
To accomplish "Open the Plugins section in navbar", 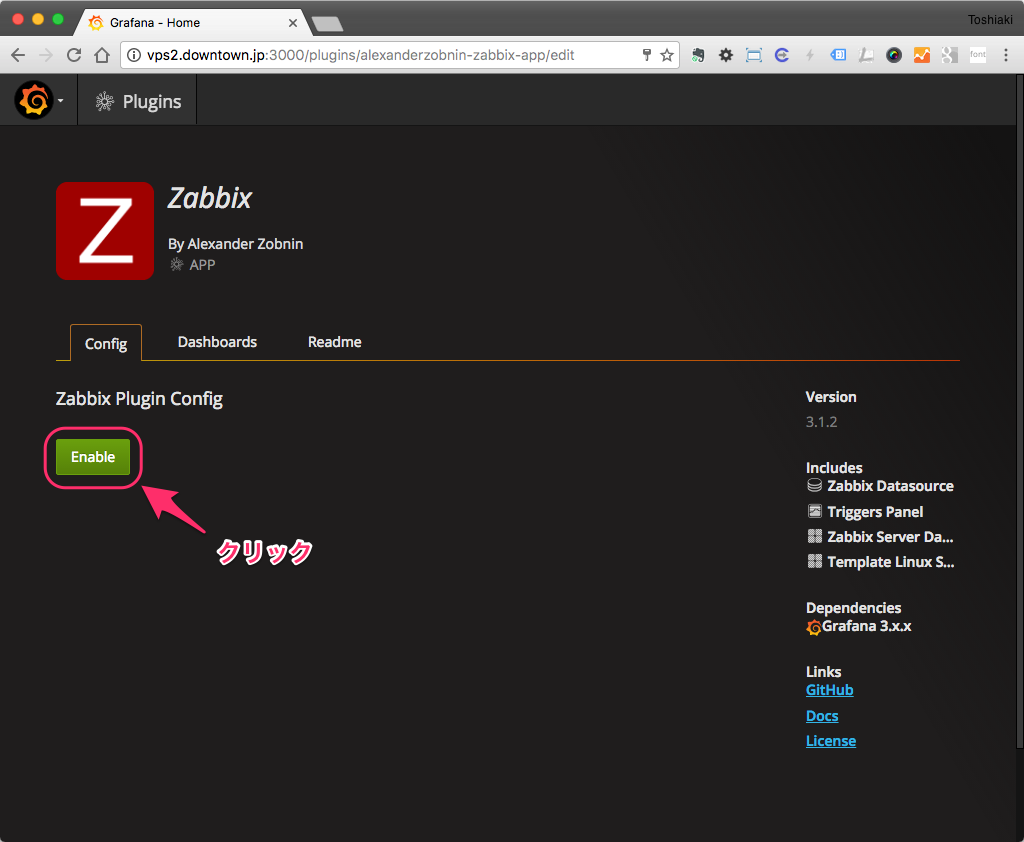I will click(x=138, y=101).
